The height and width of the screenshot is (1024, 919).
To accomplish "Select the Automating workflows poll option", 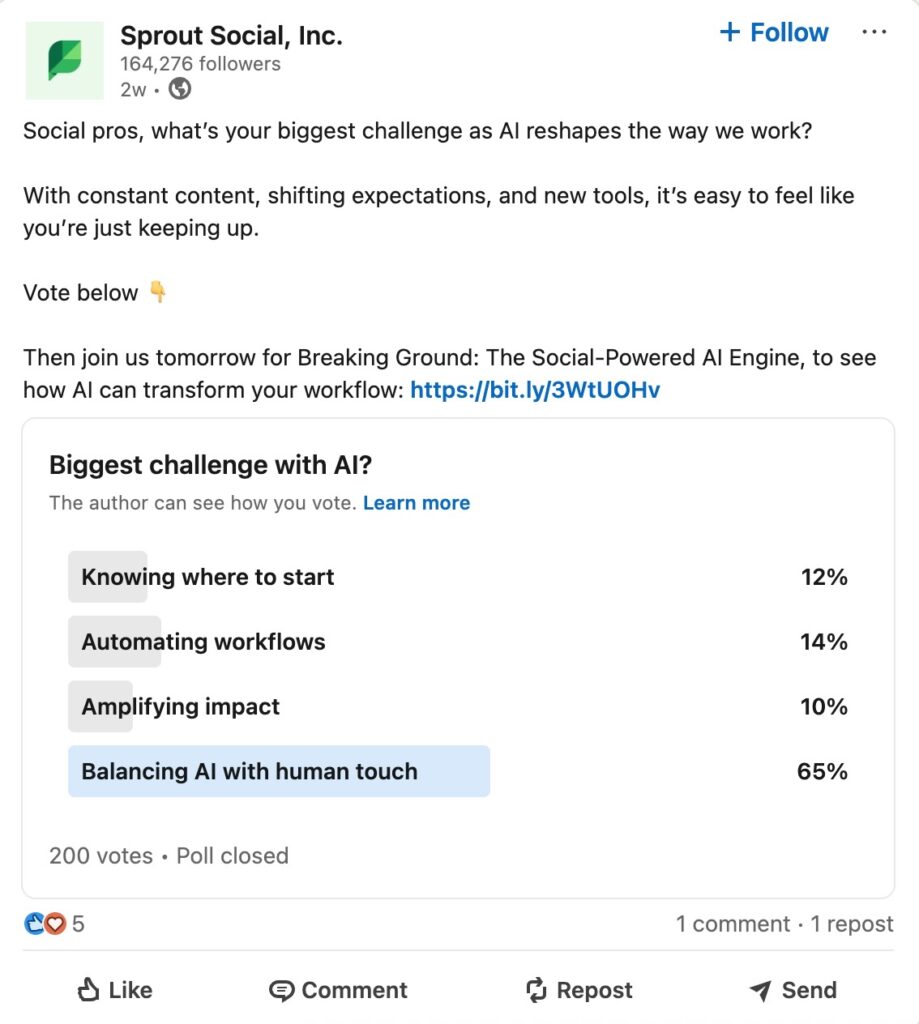I will 202,642.
